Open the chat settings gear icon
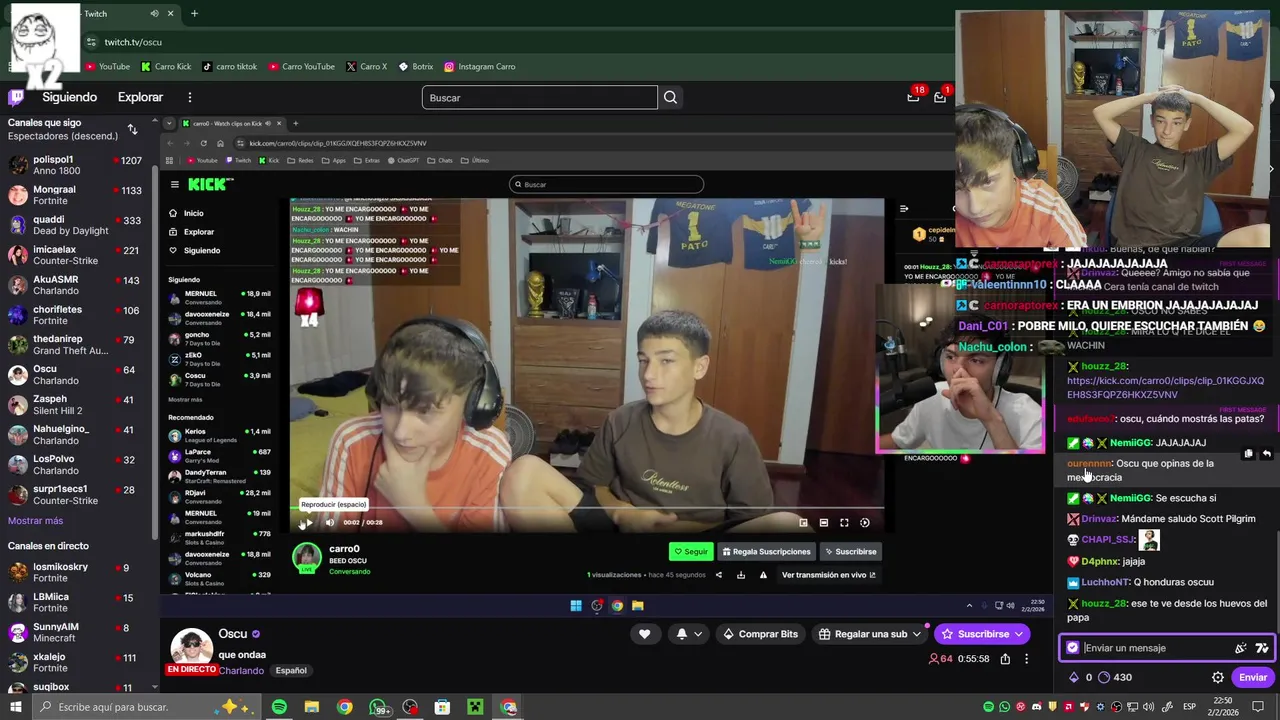Image resolution: width=1280 pixels, height=720 pixels. [x=1218, y=677]
